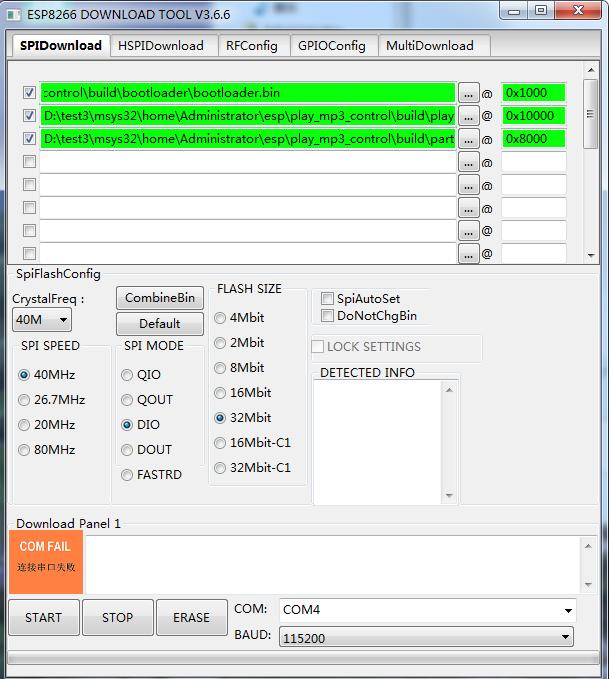The image size is (609, 679).
Task: Click the START button
Action: [44, 618]
